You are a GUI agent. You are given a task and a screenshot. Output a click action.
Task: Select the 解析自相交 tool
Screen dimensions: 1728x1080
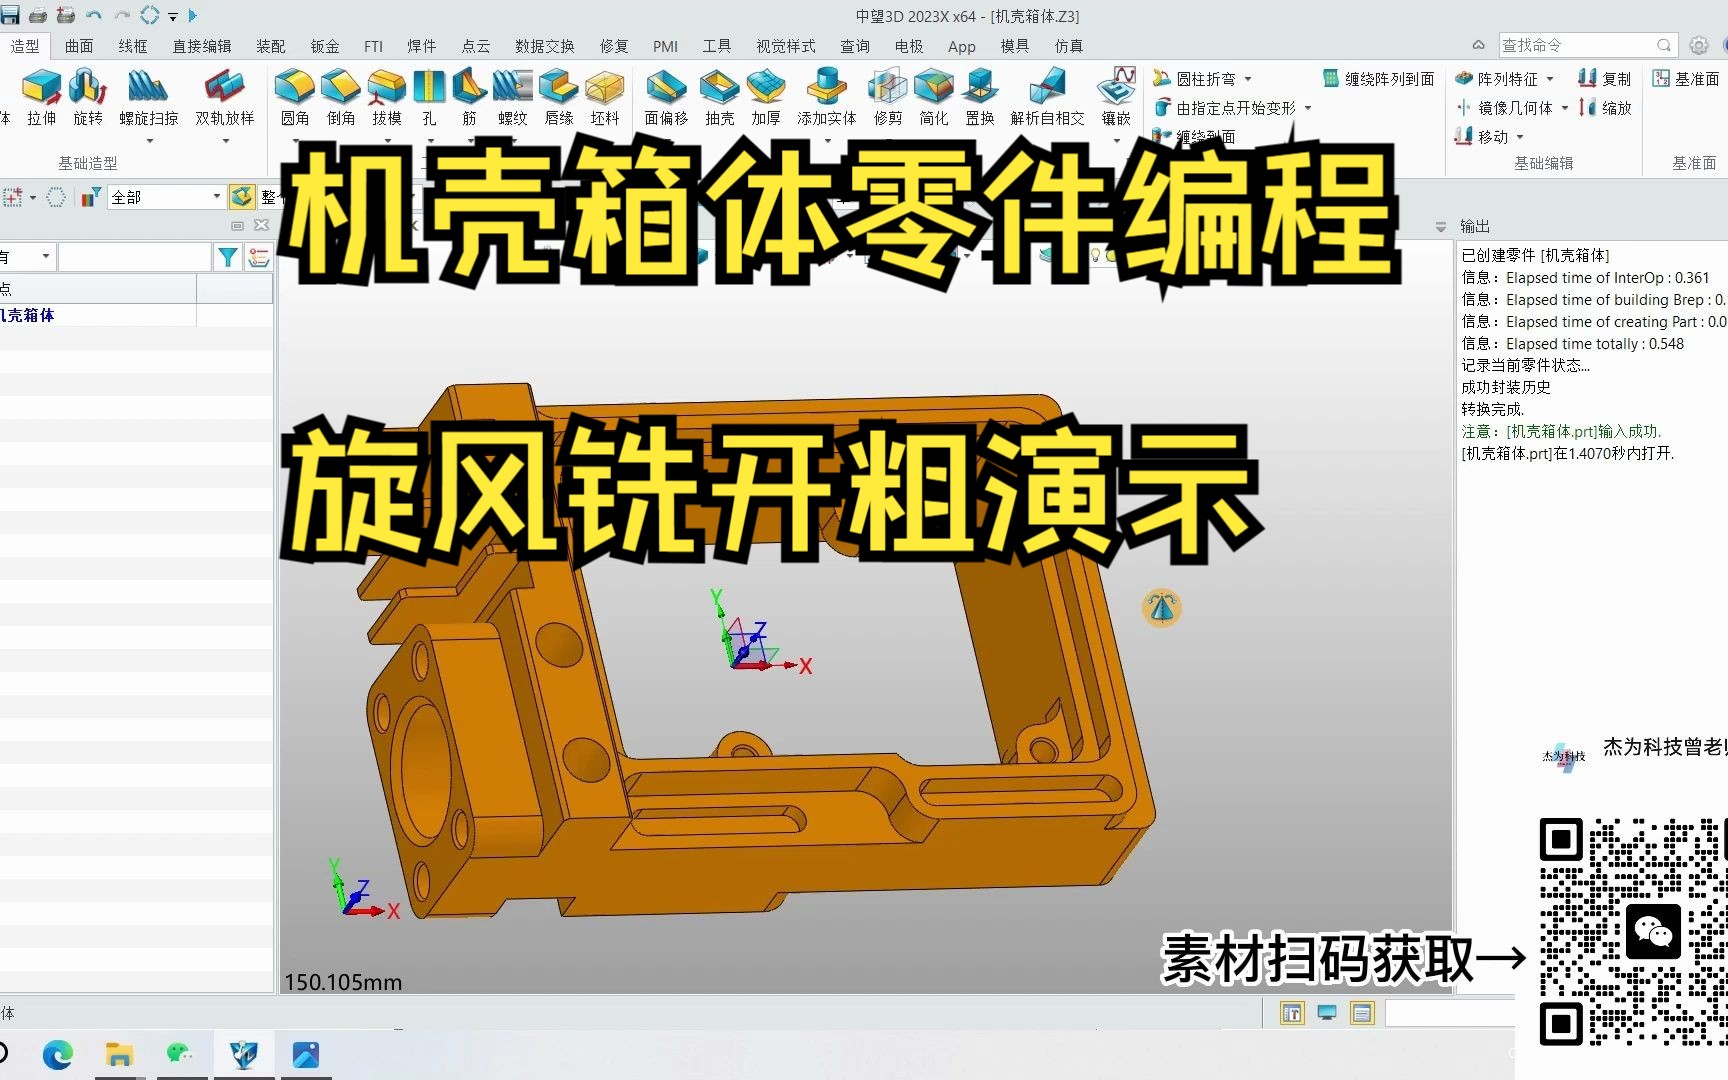coord(1047,97)
